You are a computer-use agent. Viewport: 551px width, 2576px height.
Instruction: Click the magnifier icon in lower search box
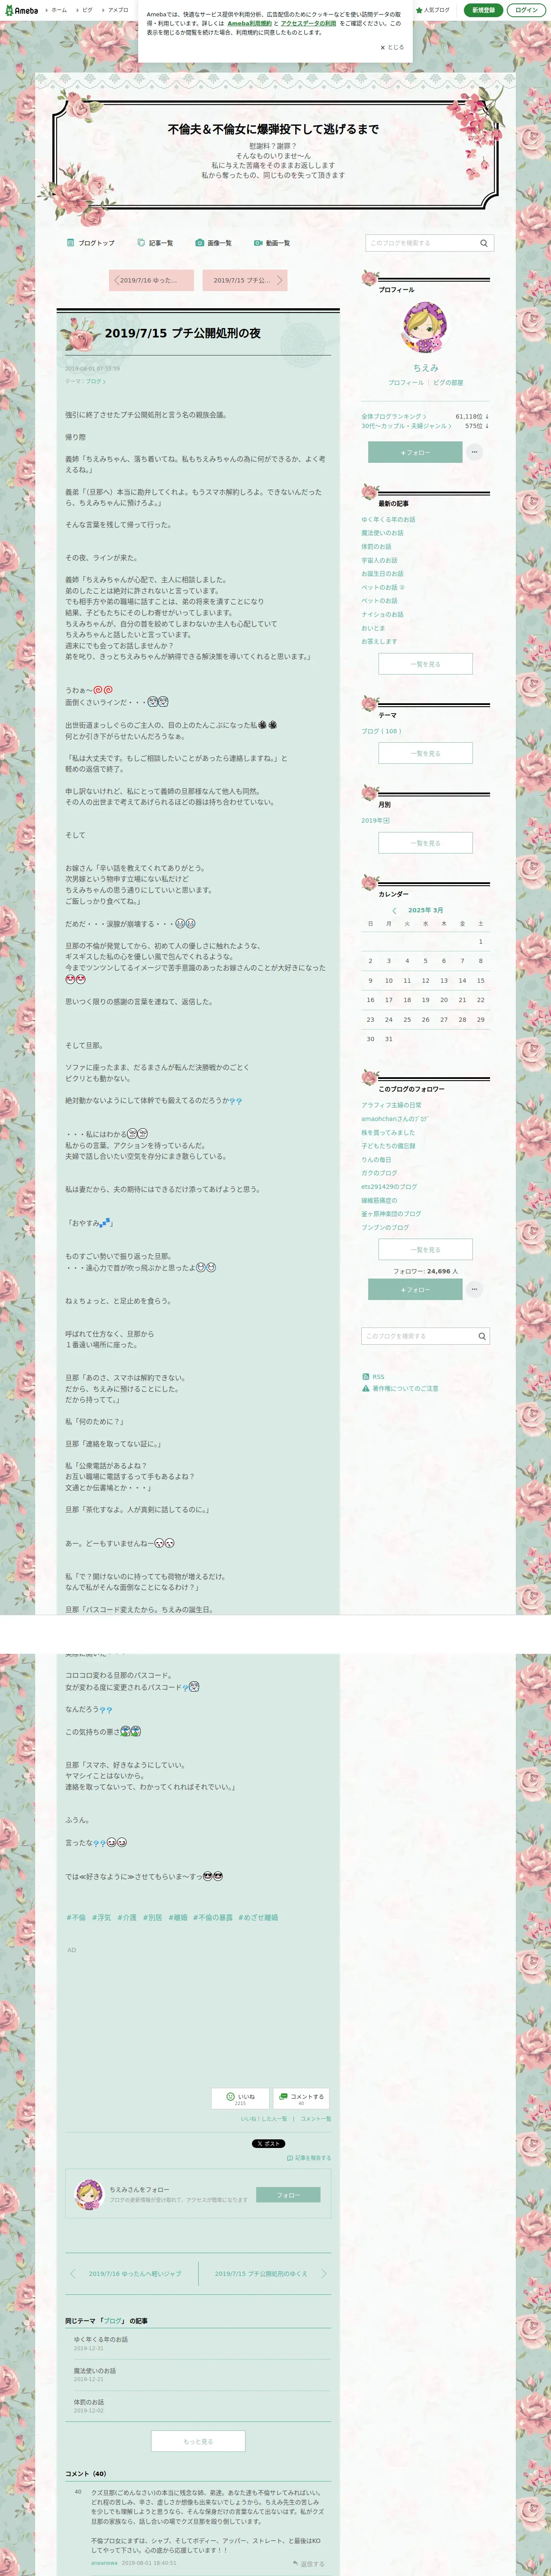482,1336
